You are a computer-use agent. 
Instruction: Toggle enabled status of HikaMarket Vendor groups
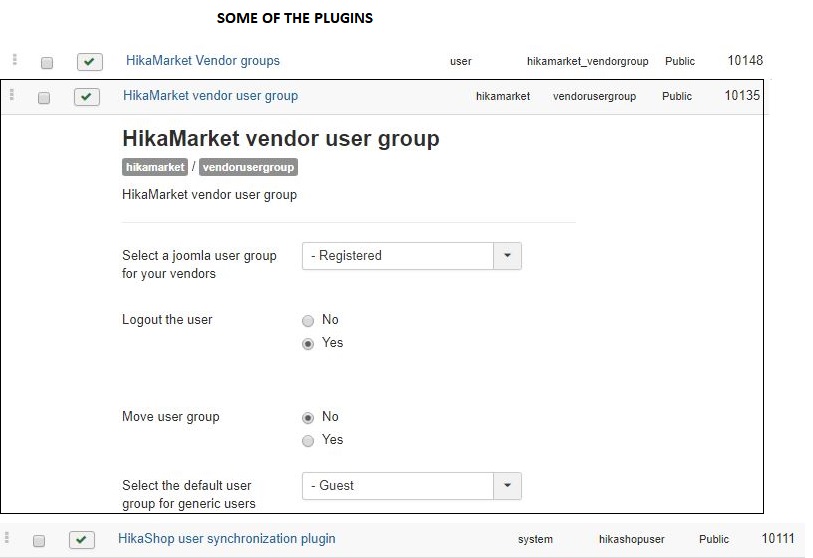[90, 62]
